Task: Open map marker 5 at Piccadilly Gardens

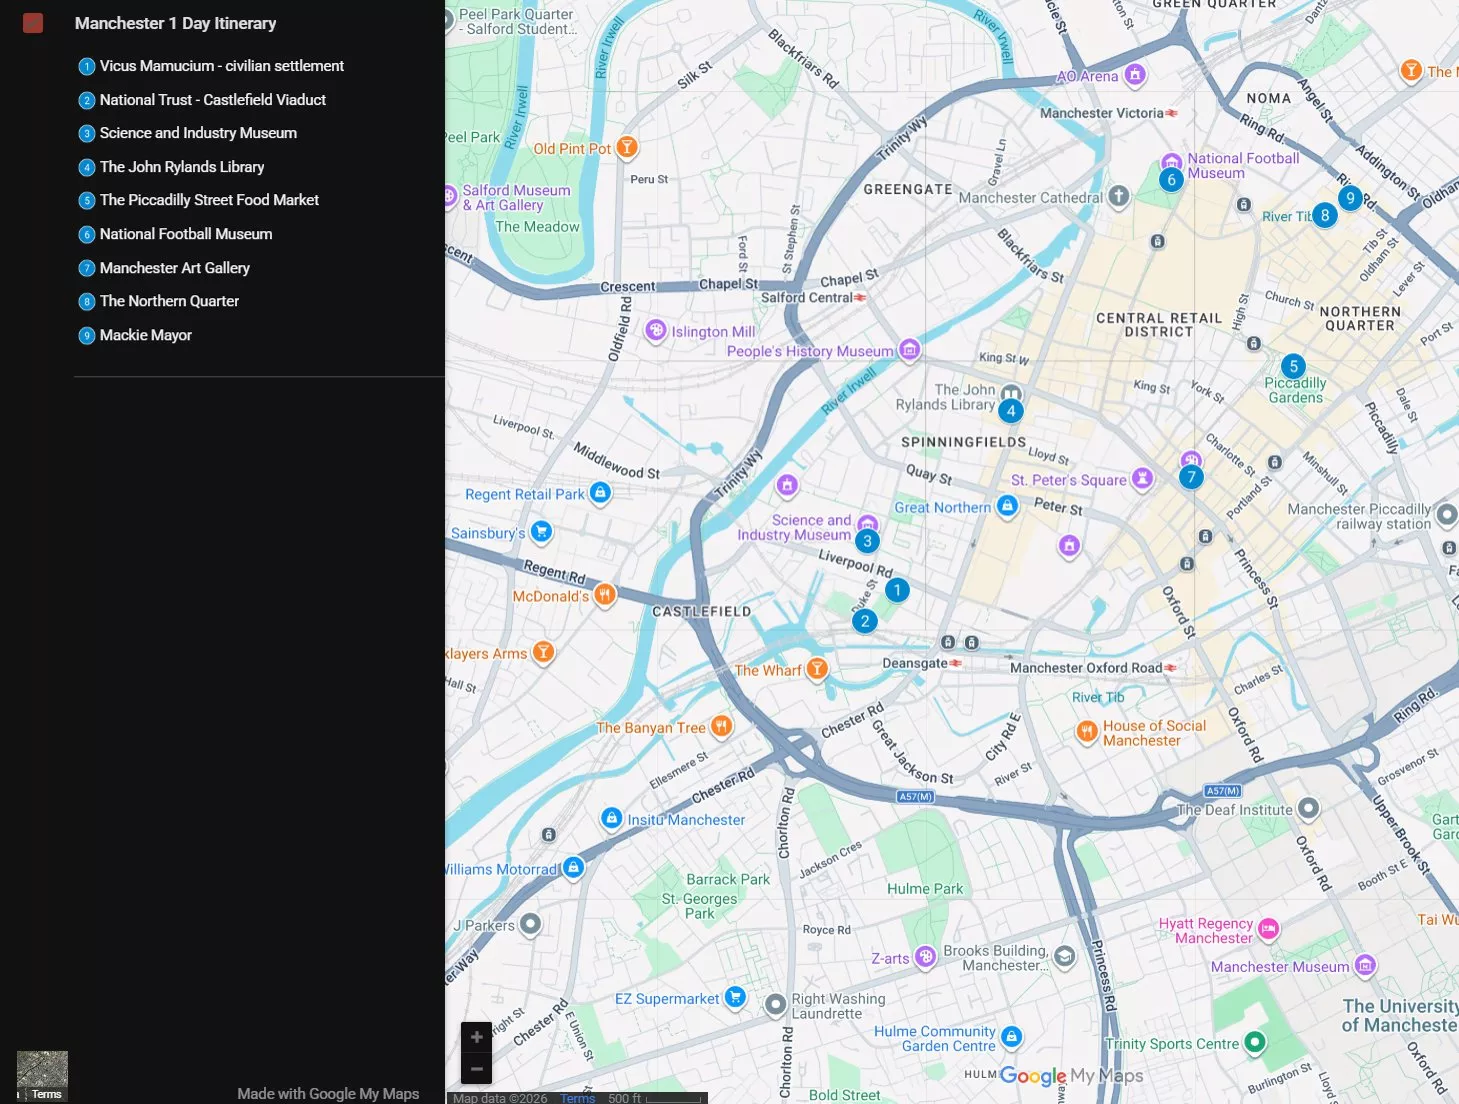Action: click(1293, 366)
